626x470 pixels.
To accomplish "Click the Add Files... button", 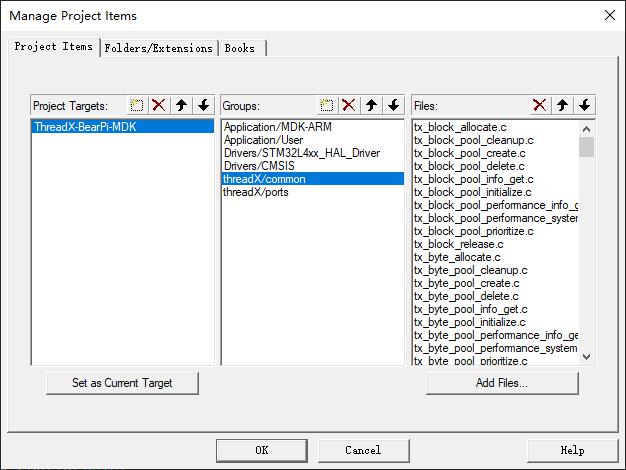I will 502,383.
